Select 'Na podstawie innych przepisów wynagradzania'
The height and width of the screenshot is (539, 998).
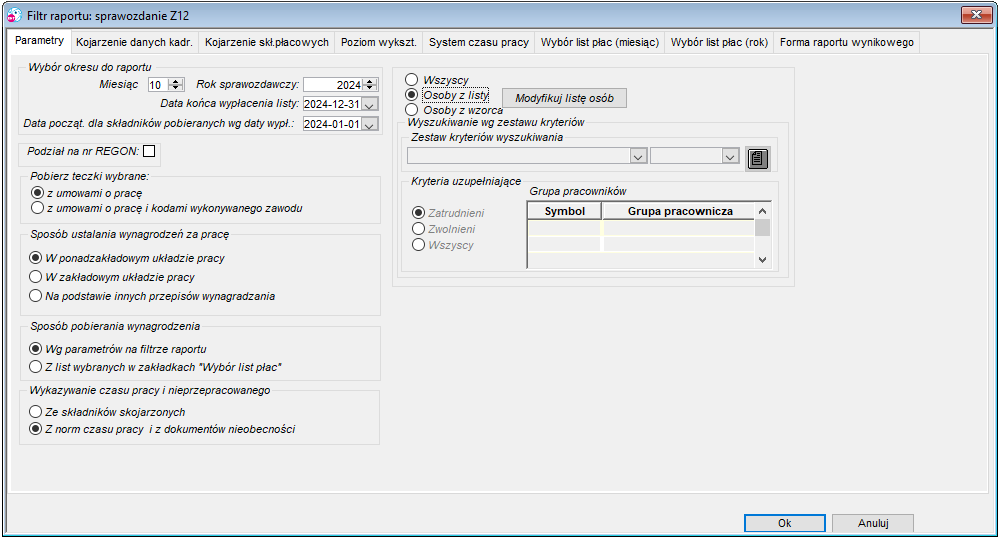click(36, 296)
